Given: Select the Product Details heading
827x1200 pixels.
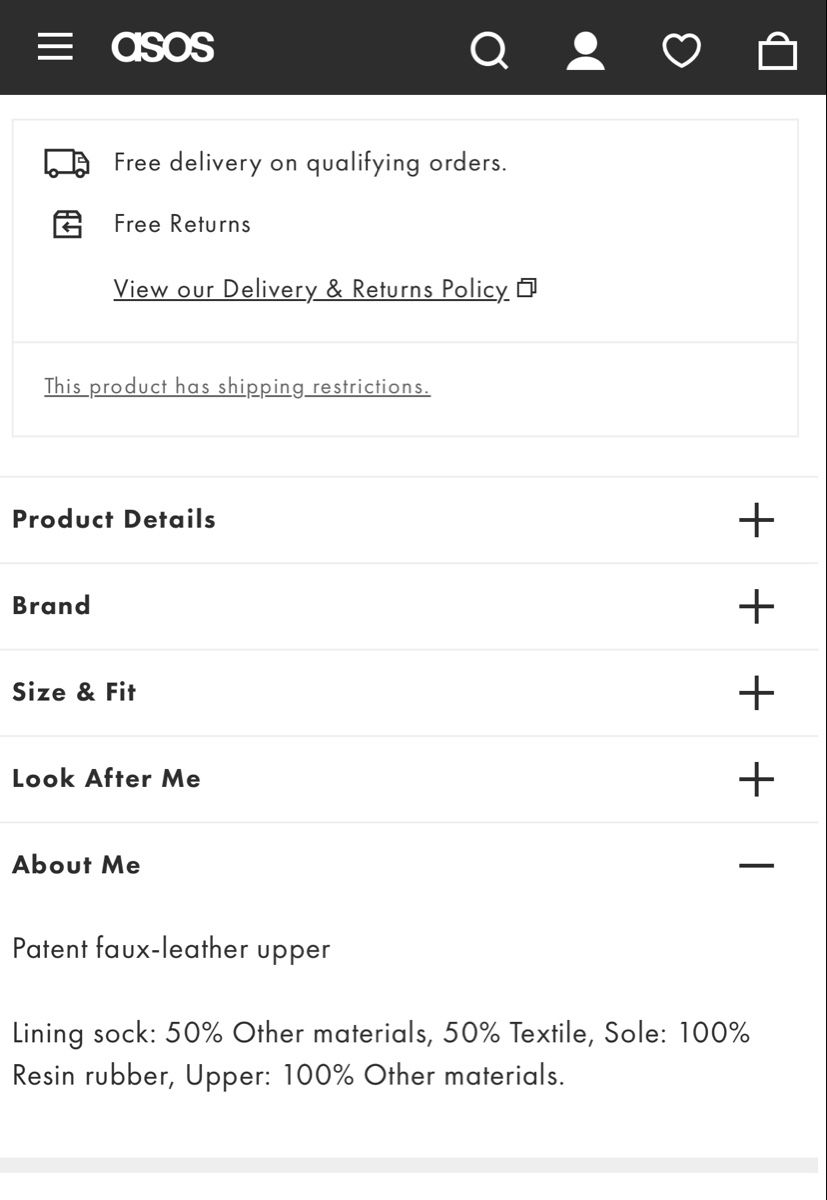Looking at the screenshot, I should [114, 519].
